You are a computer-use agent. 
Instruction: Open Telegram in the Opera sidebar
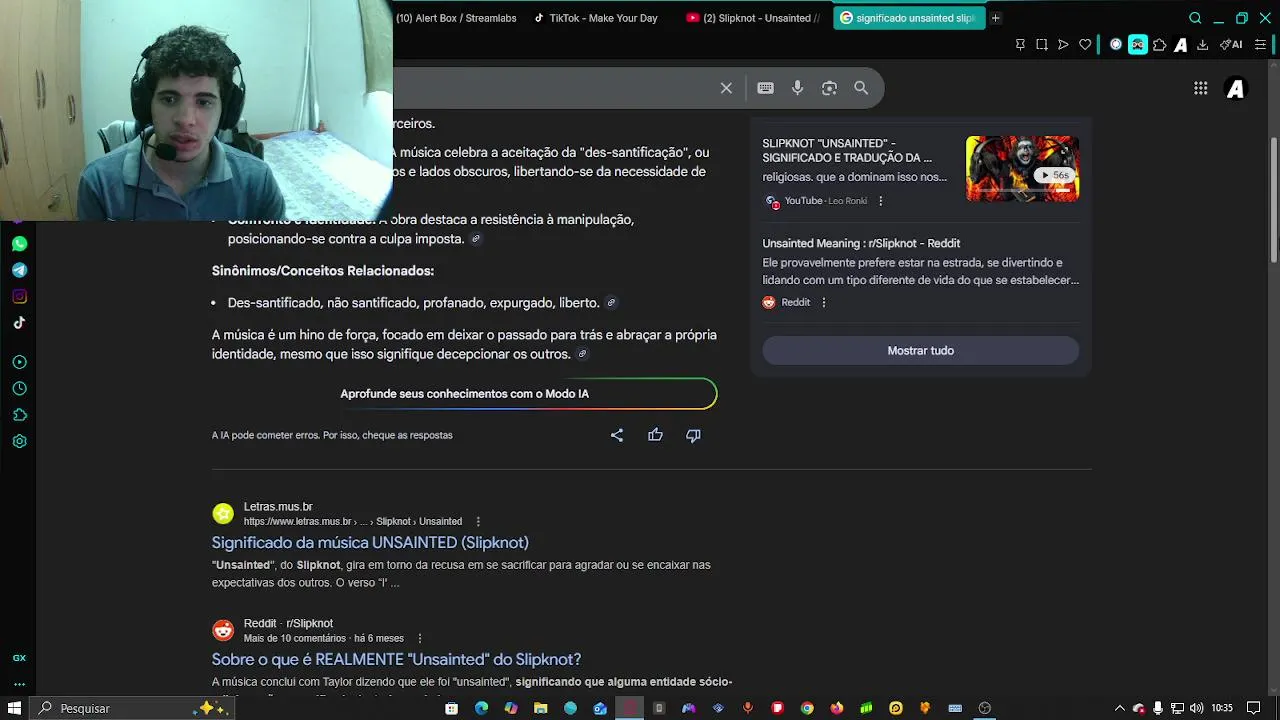(x=19, y=270)
